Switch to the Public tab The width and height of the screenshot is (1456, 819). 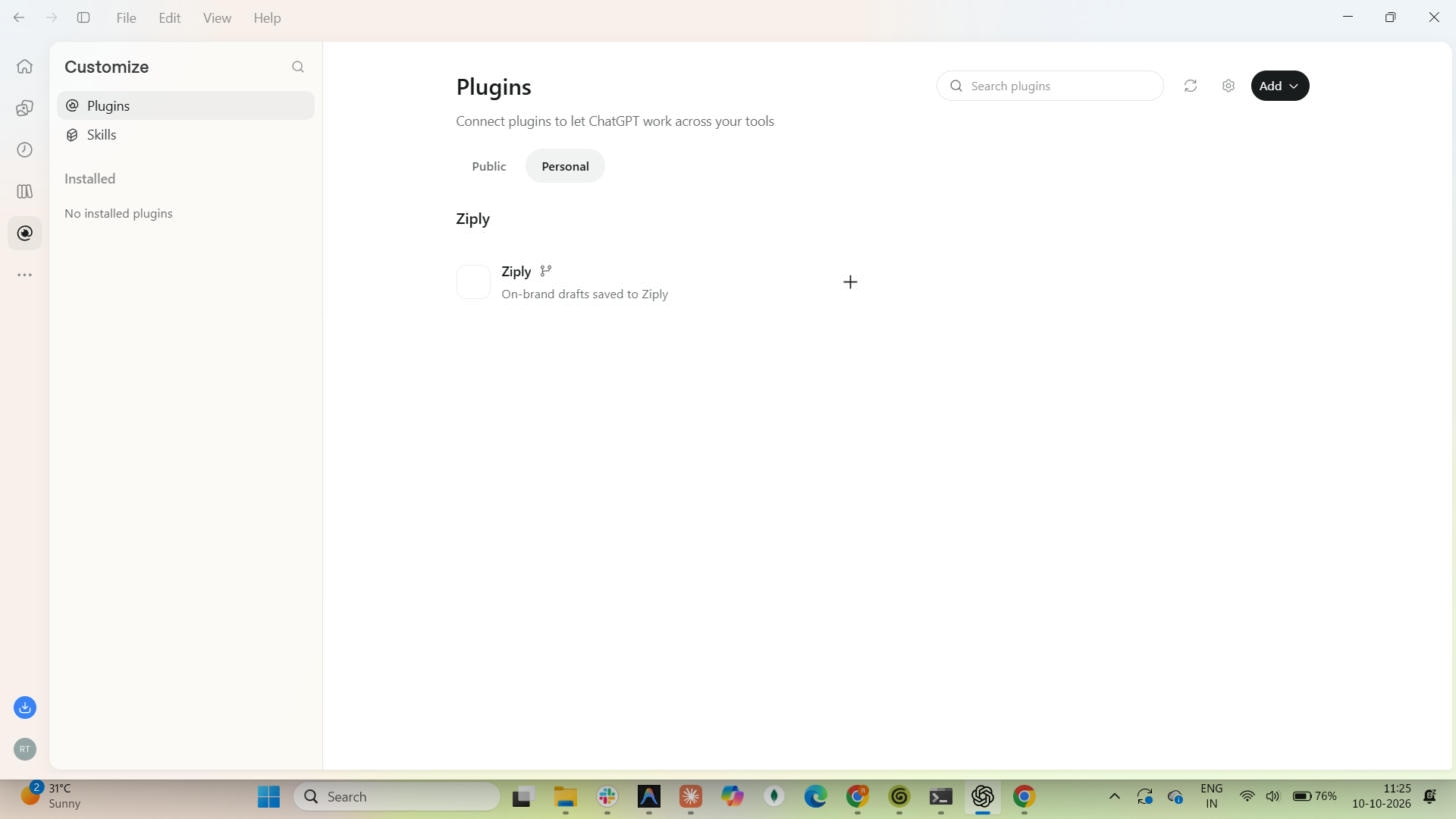point(489,166)
